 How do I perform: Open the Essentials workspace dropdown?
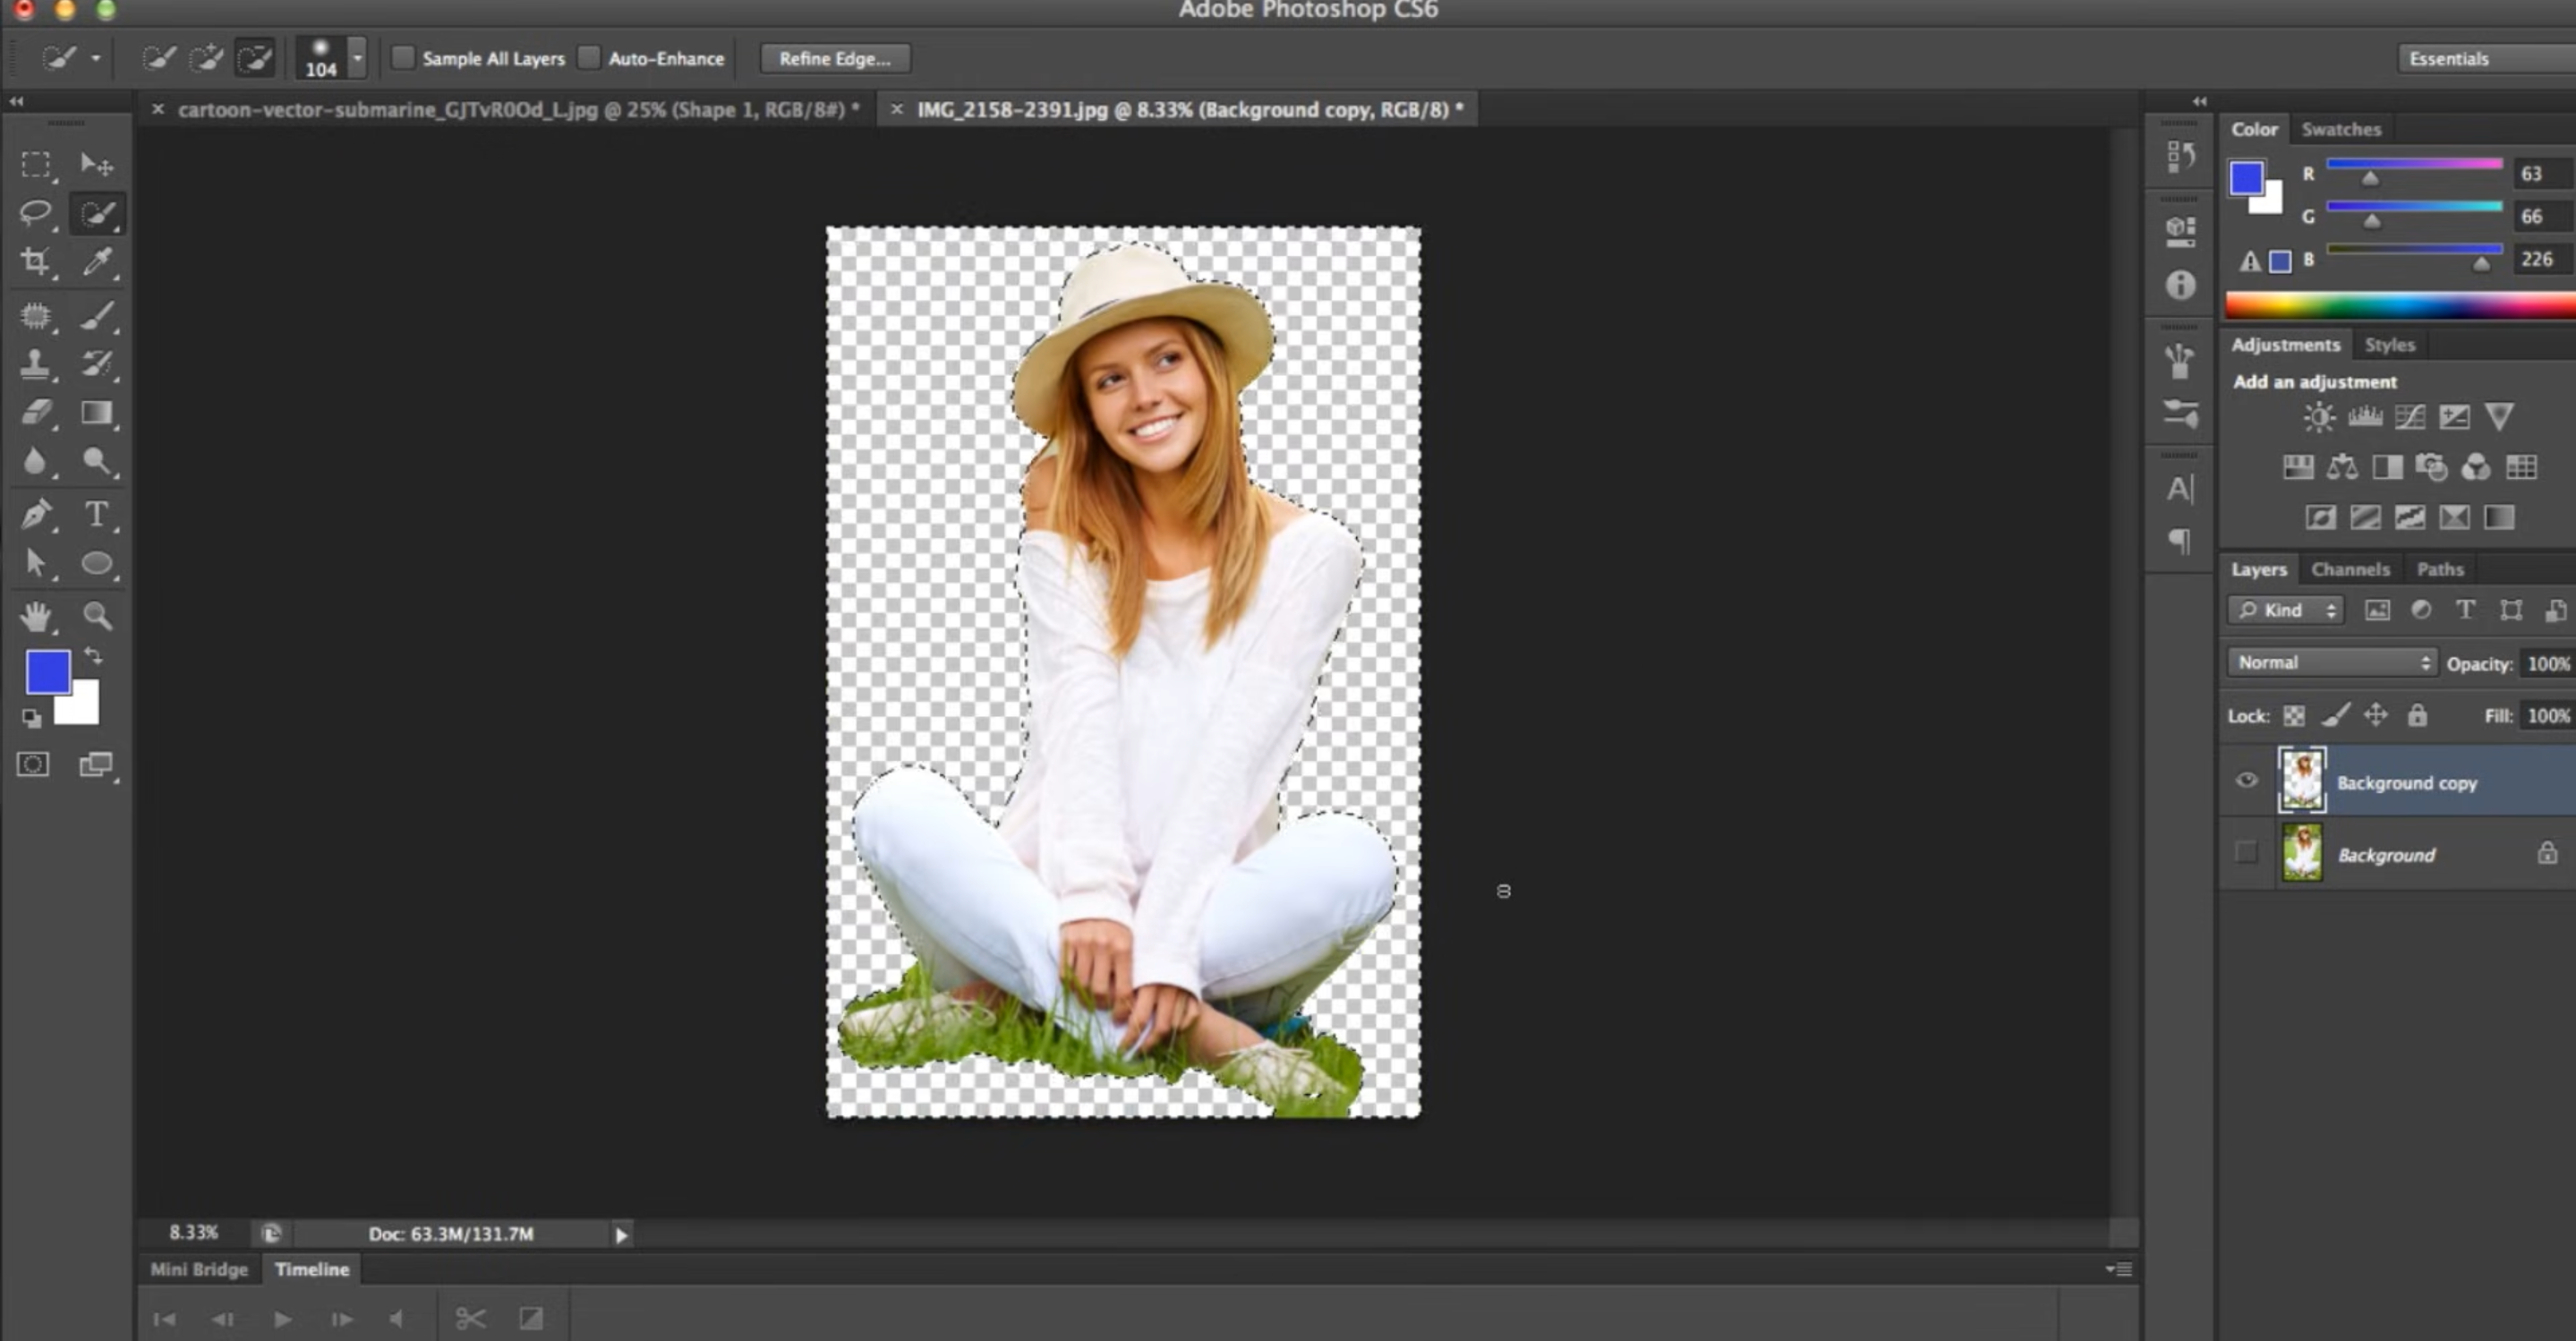(x=2487, y=58)
